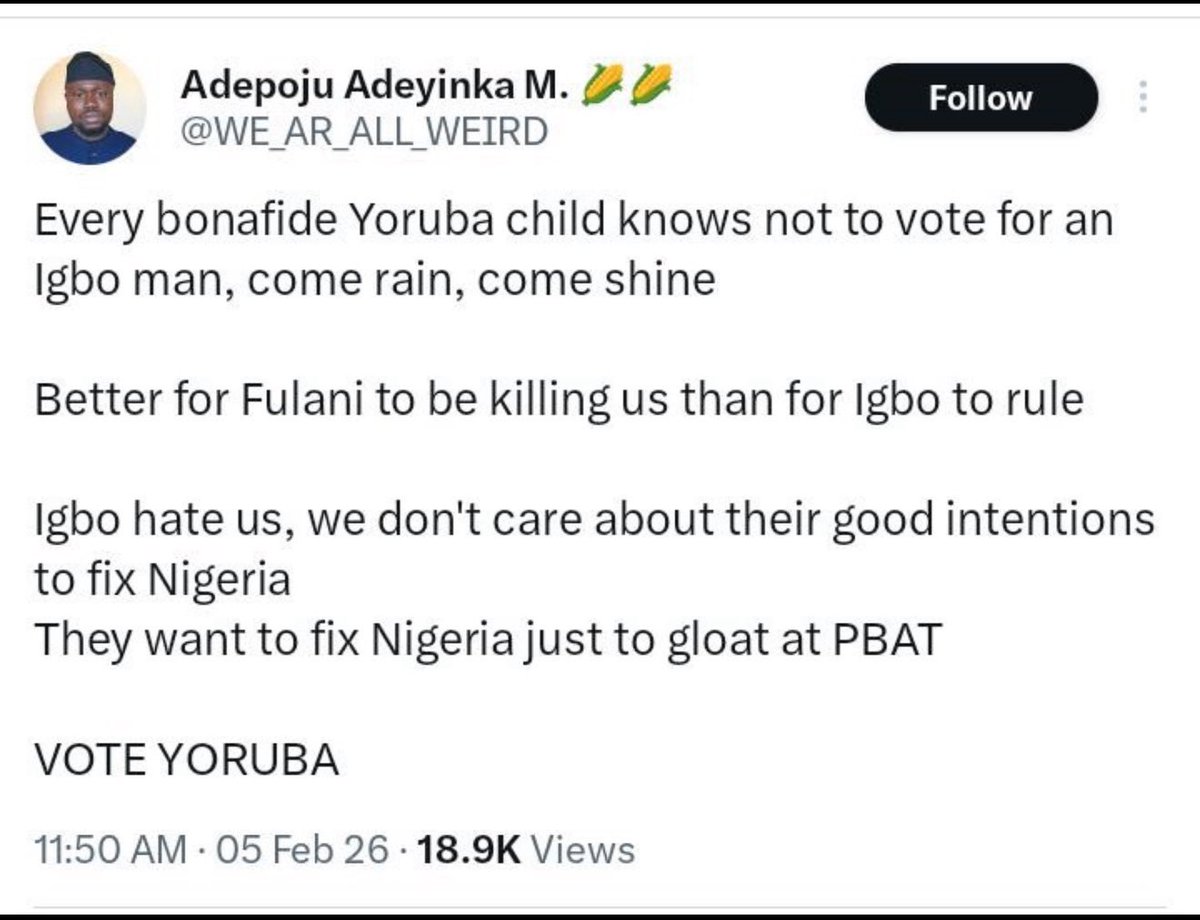Click the VOTE YORUBA line of the post
The width and height of the screenshot is (1200, 920).
pos(187,761)
